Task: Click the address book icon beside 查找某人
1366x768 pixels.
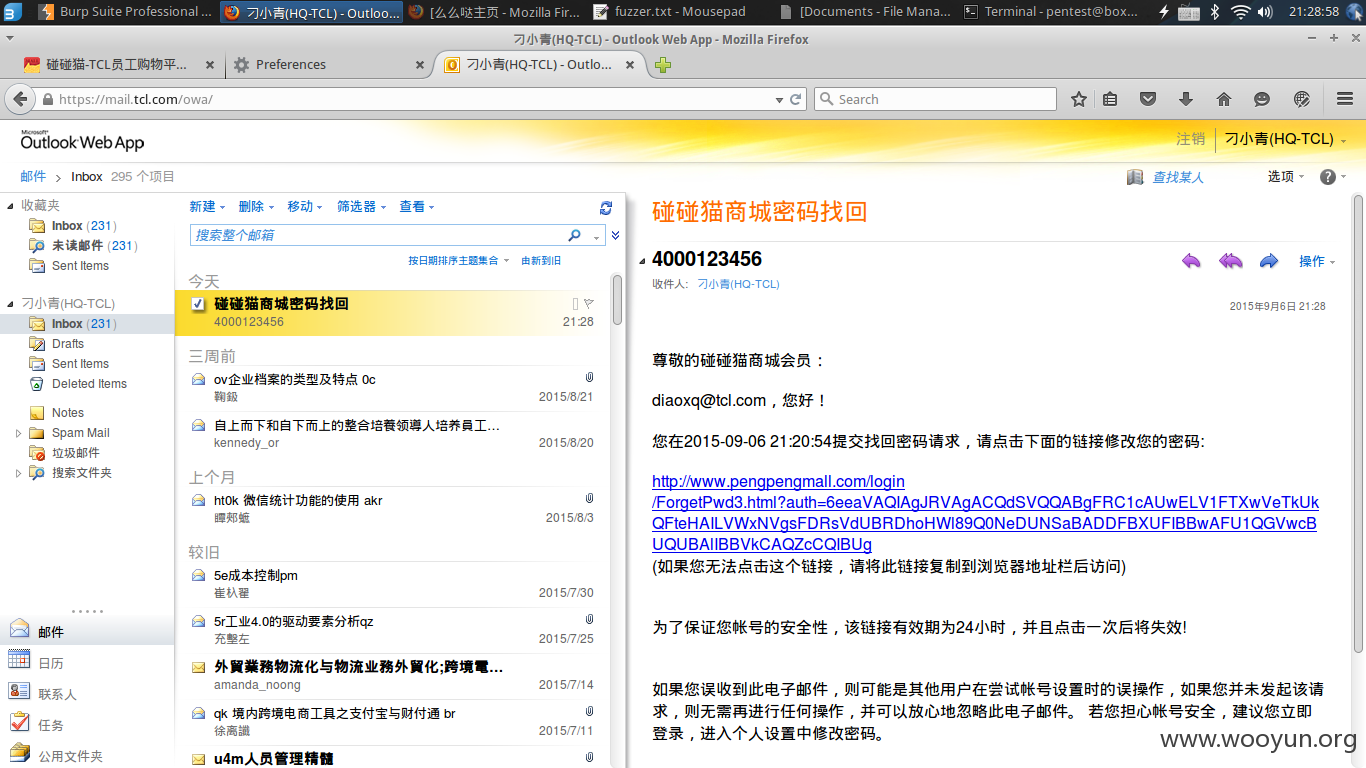Action: point(1135,177)
